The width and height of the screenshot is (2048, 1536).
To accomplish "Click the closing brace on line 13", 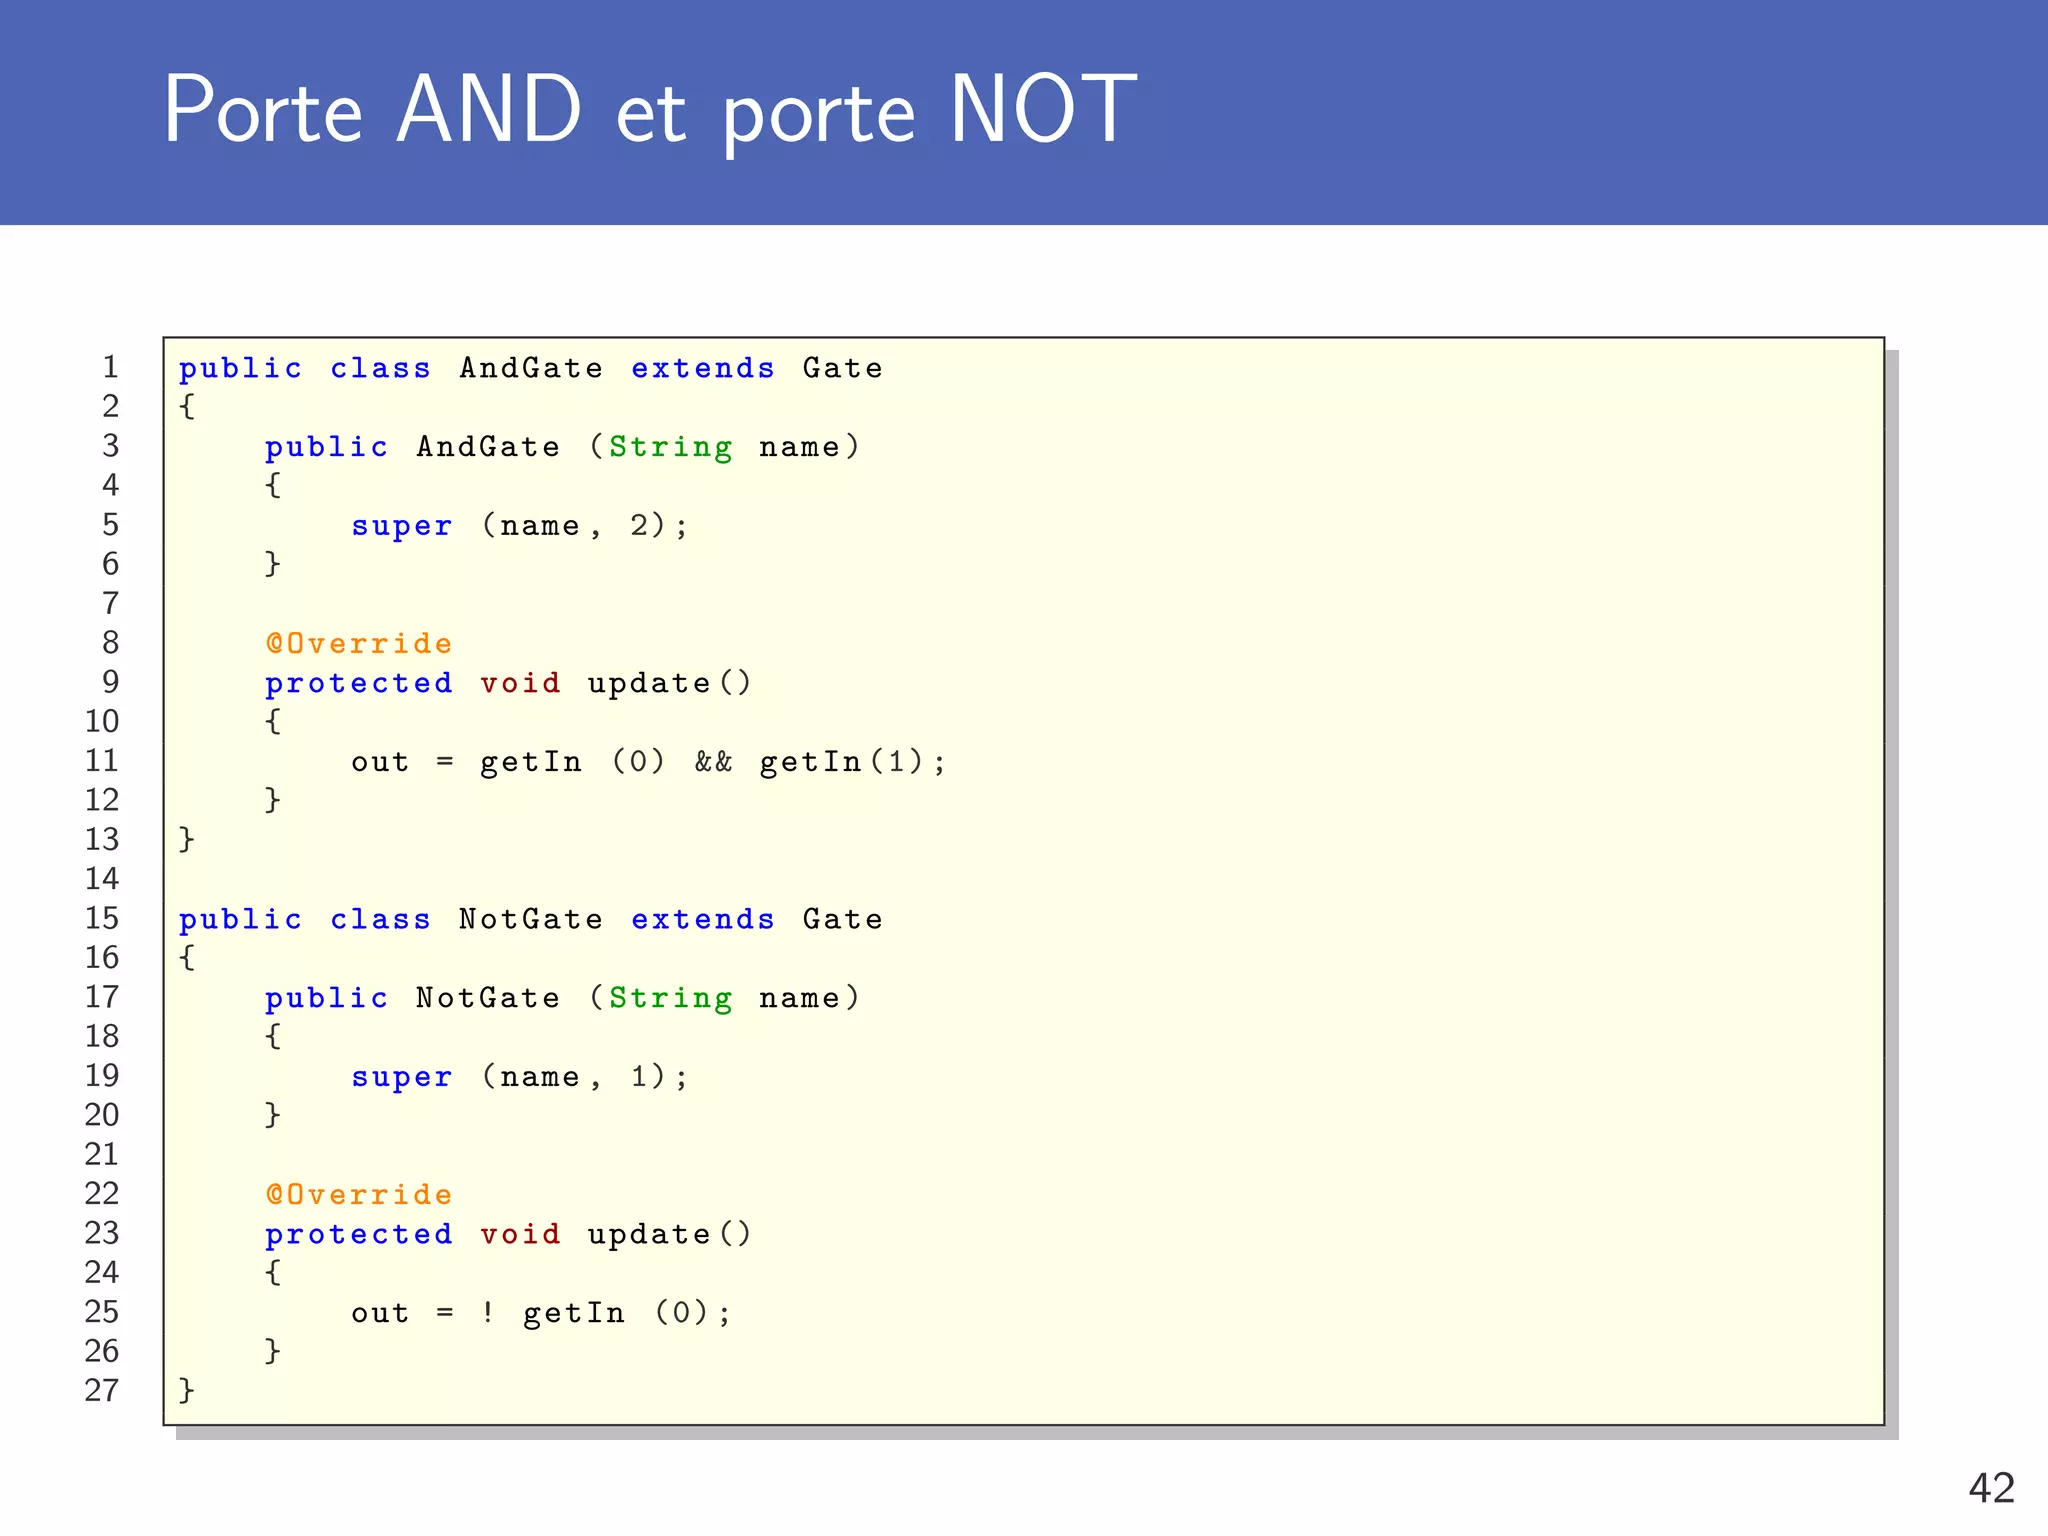I will 187,839.
